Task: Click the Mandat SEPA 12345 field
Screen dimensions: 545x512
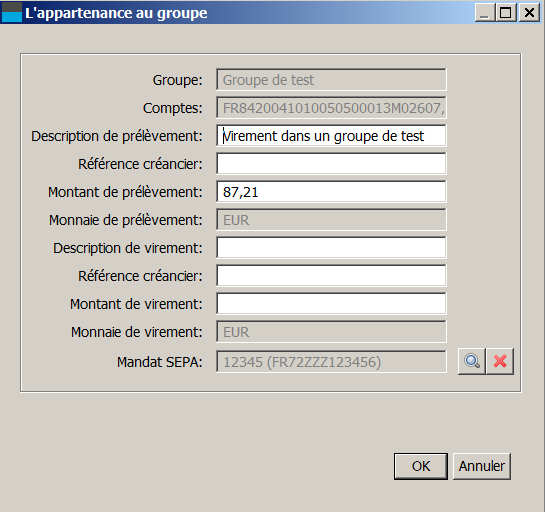Action: 331,361
